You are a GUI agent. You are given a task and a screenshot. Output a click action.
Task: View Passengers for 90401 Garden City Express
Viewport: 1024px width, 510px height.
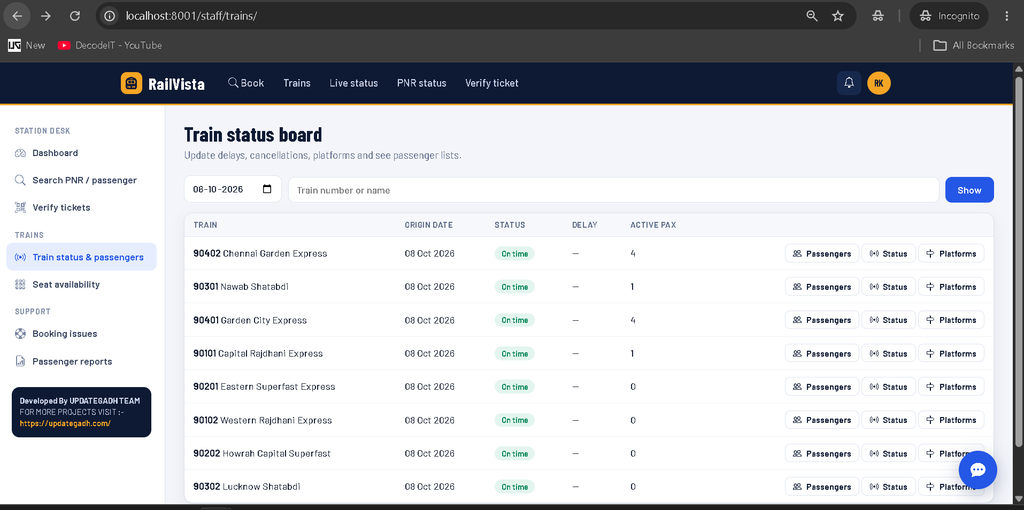click(822, 320)
